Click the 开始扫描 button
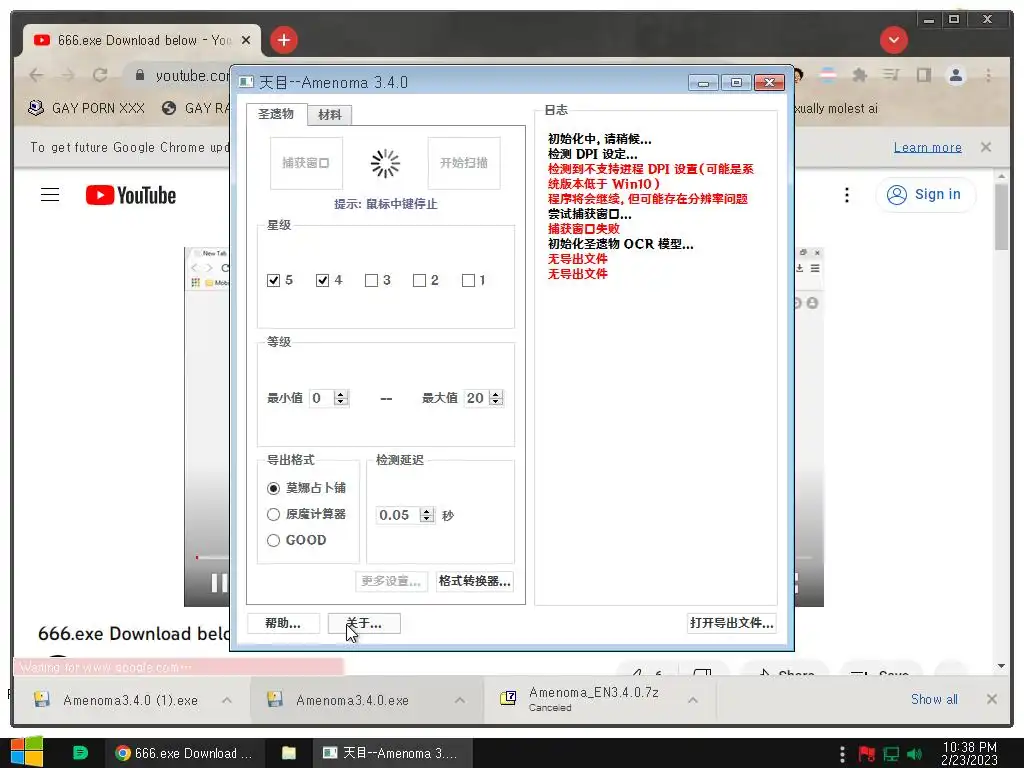1024x768 pixels. 464,163
